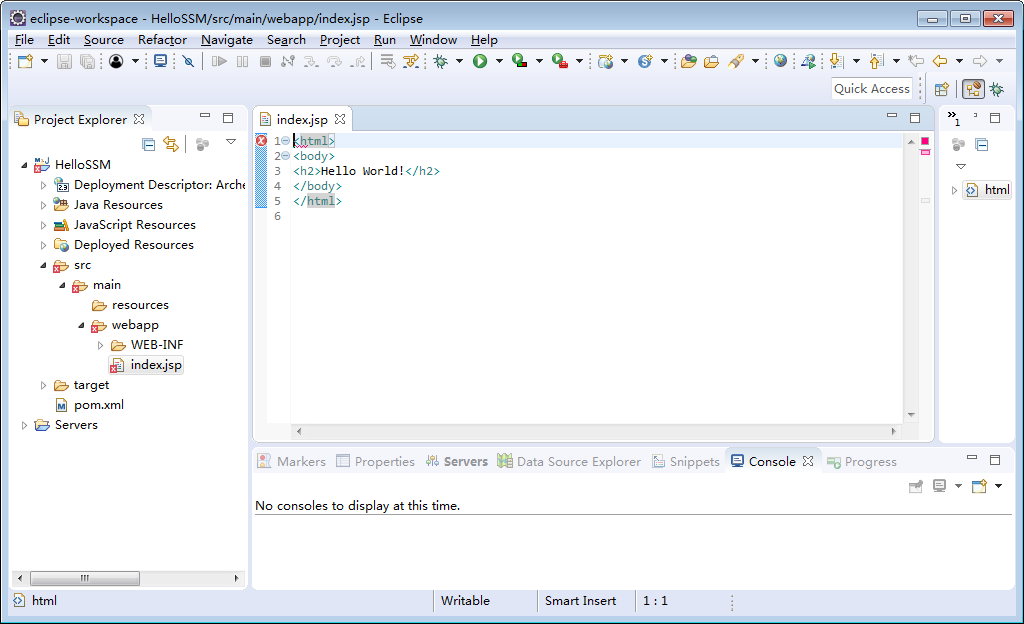Toggle the fold marker on line 2
This screenshot has width=1024, height=624.
click(285, 156)
